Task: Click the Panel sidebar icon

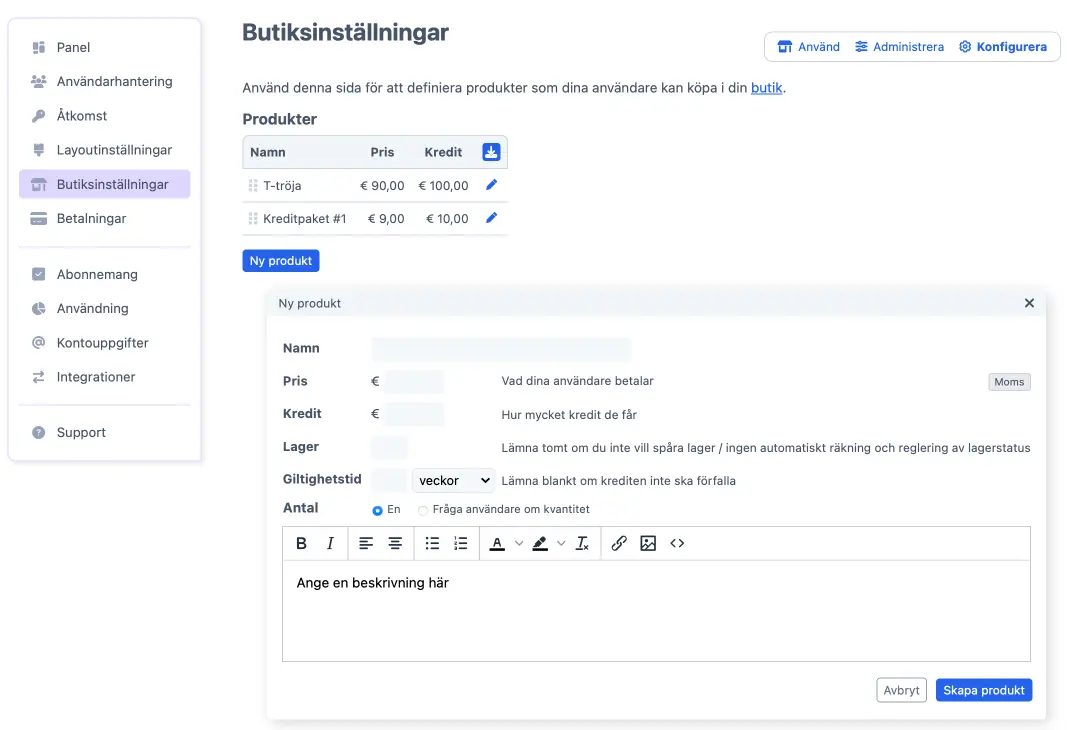Action: coord(39,48)
